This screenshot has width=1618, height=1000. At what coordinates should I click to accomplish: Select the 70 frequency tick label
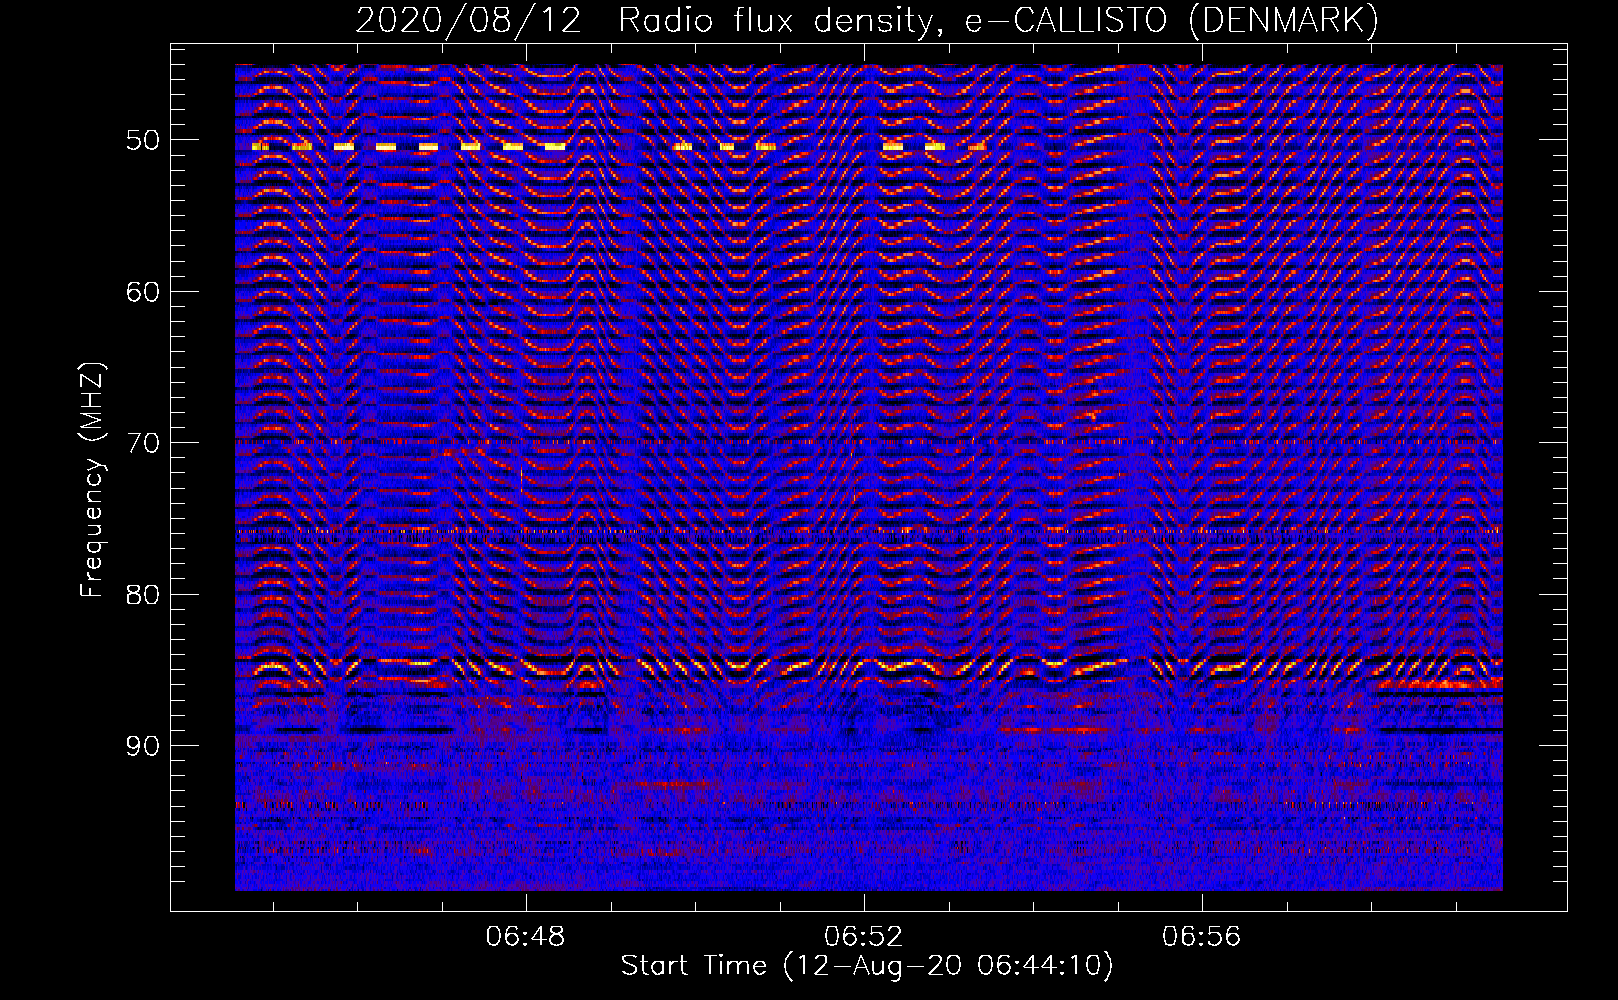pyautogui.click(x=143, y=443)
